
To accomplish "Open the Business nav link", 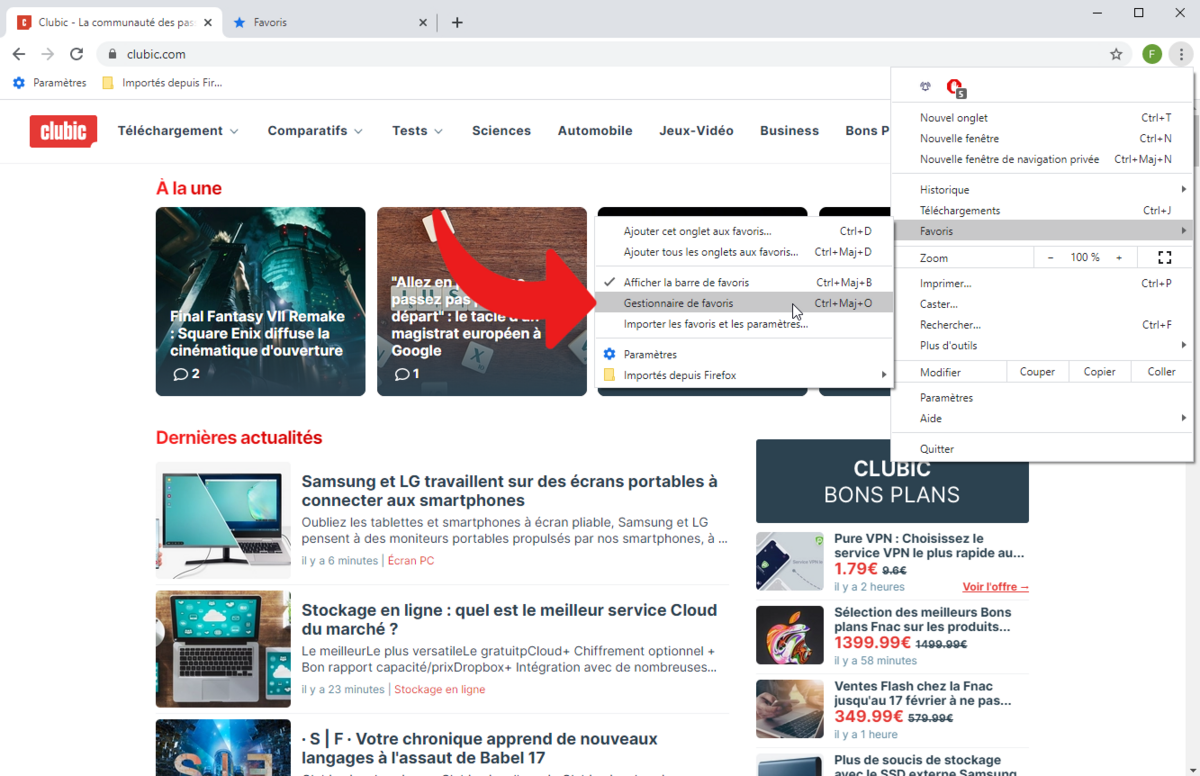I will (789, 131).
